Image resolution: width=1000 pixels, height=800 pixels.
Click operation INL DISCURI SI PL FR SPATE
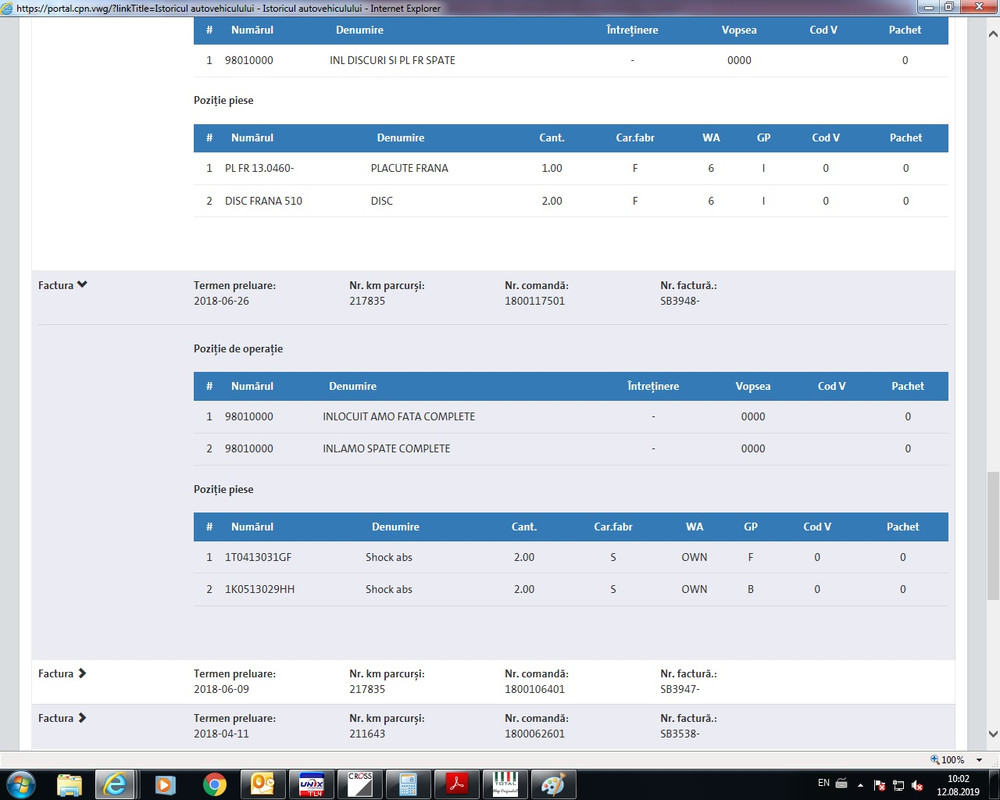(392, 61)
